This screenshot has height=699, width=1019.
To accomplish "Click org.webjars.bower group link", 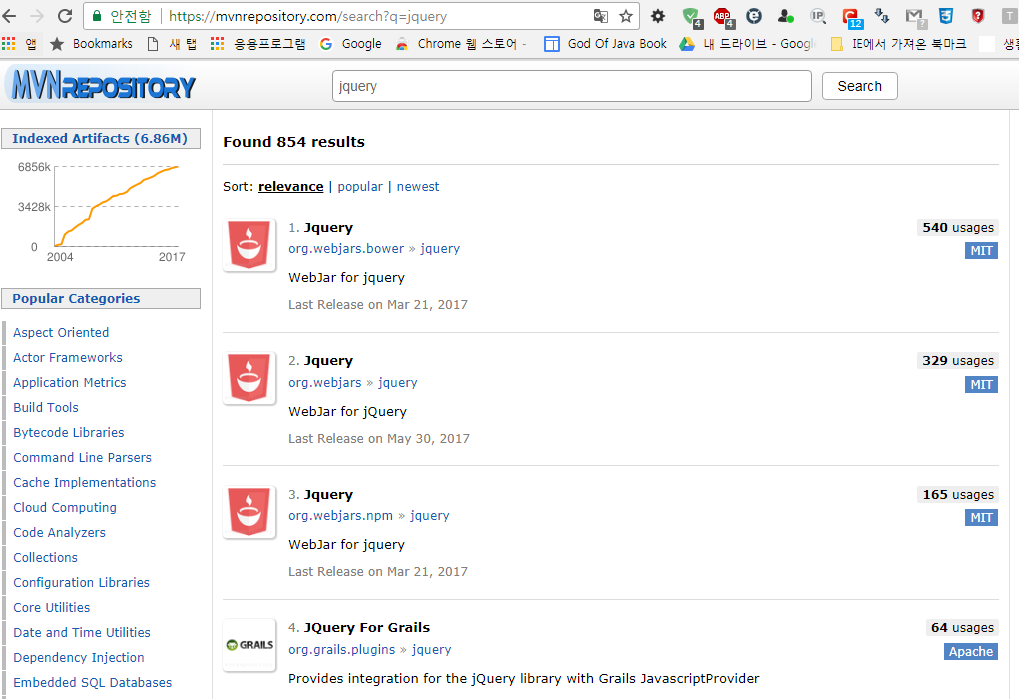I will (346, 248).
